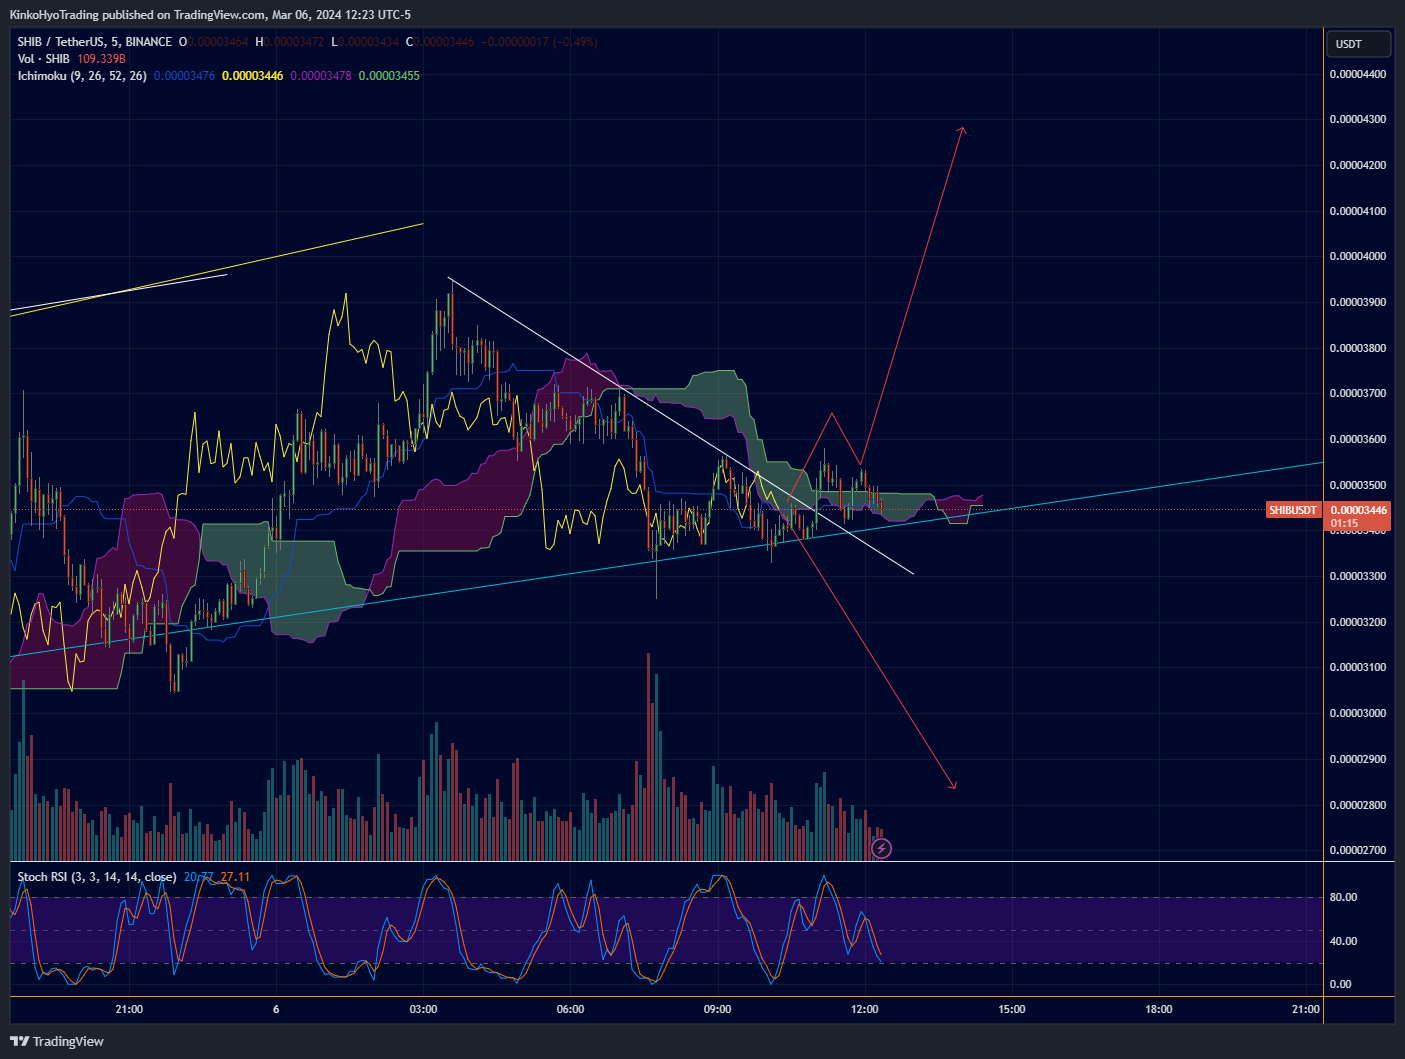
Task: Click the 40.00 Stoch RSI scale label
Action: (x=1343, y=941)
